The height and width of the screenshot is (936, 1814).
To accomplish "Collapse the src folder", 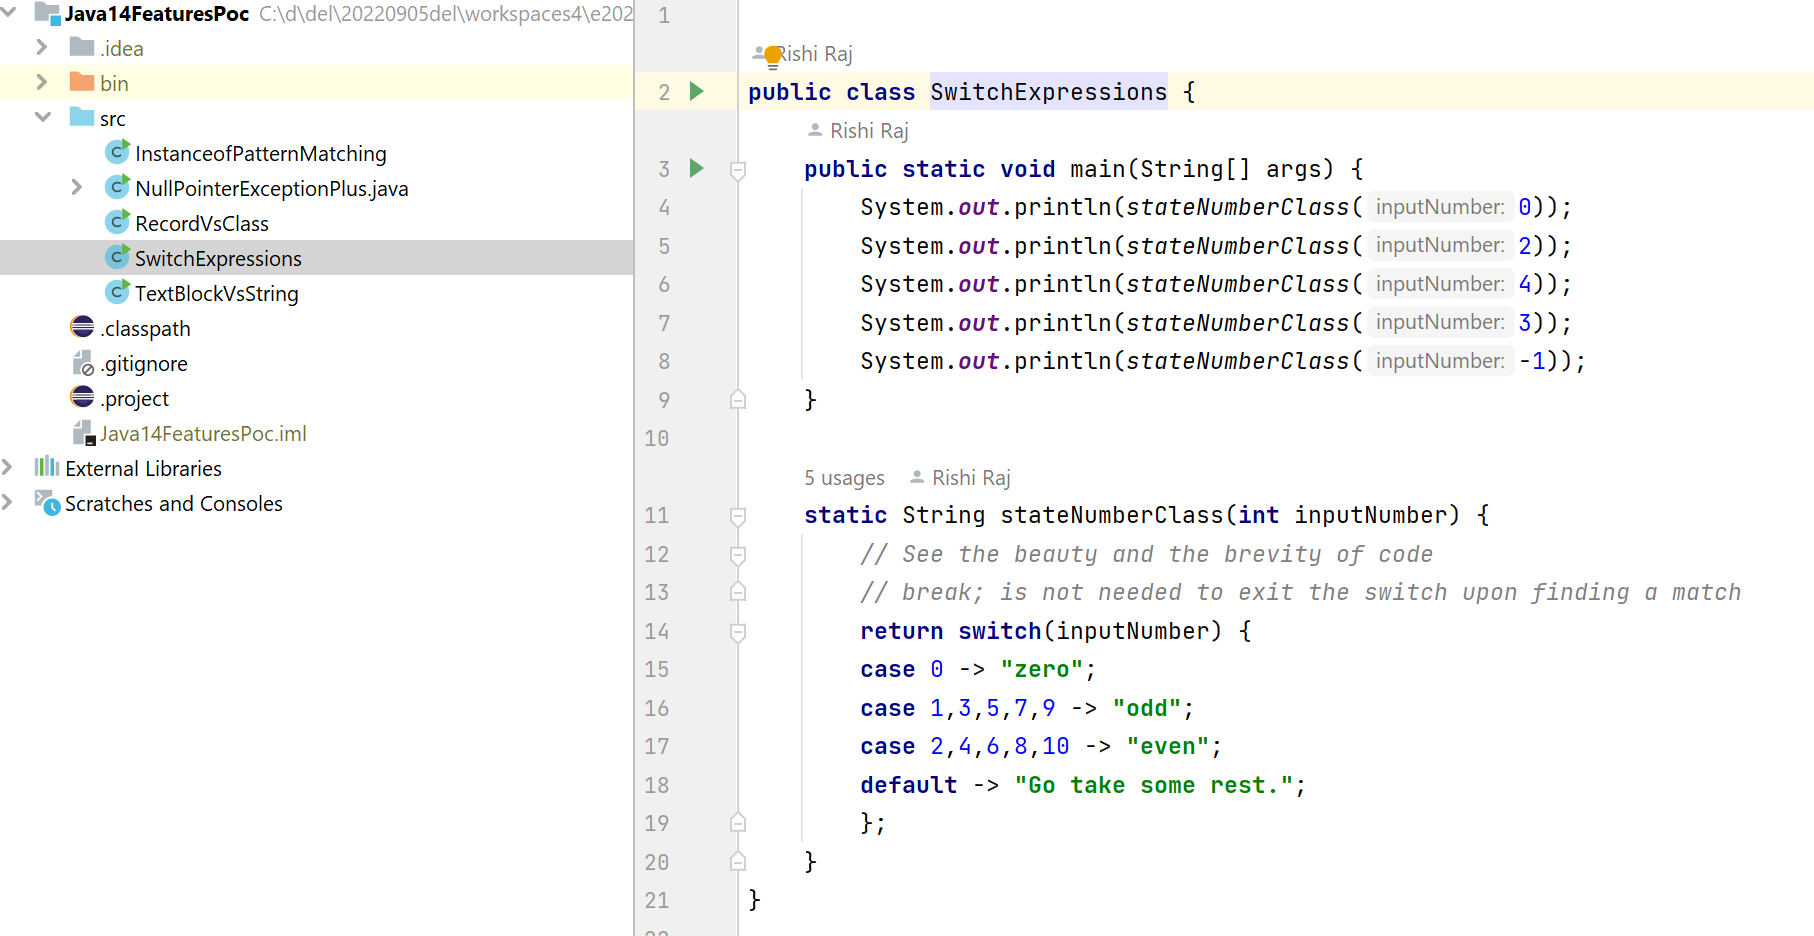I will pyautogui.click(x=42, y=118).
